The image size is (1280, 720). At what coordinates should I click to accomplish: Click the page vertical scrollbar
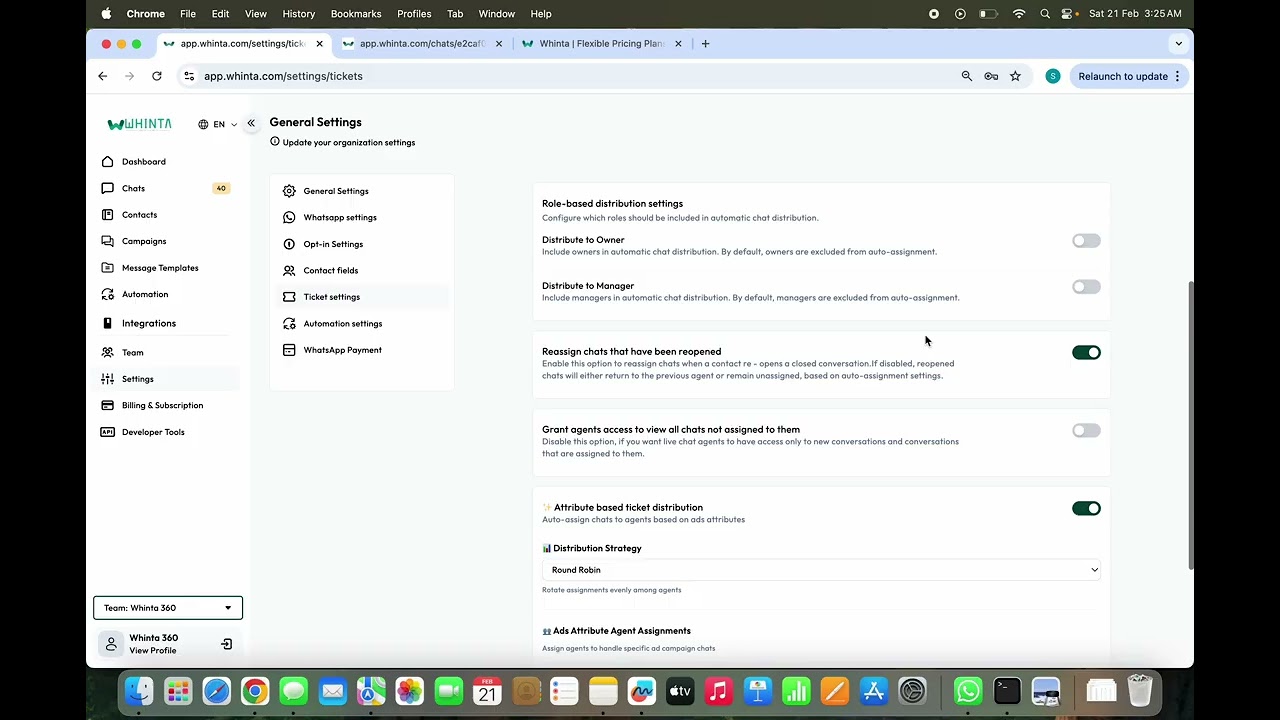click(1190, 425)
